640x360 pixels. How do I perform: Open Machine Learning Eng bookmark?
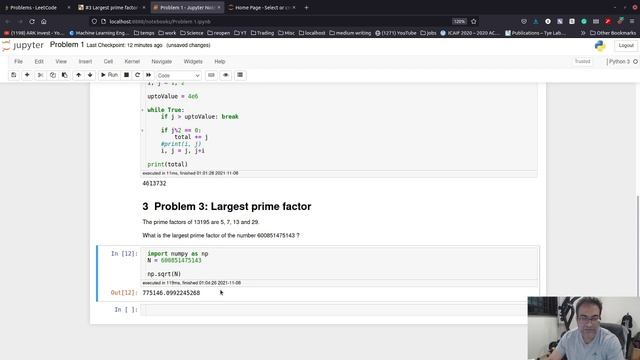click(100, 33)
